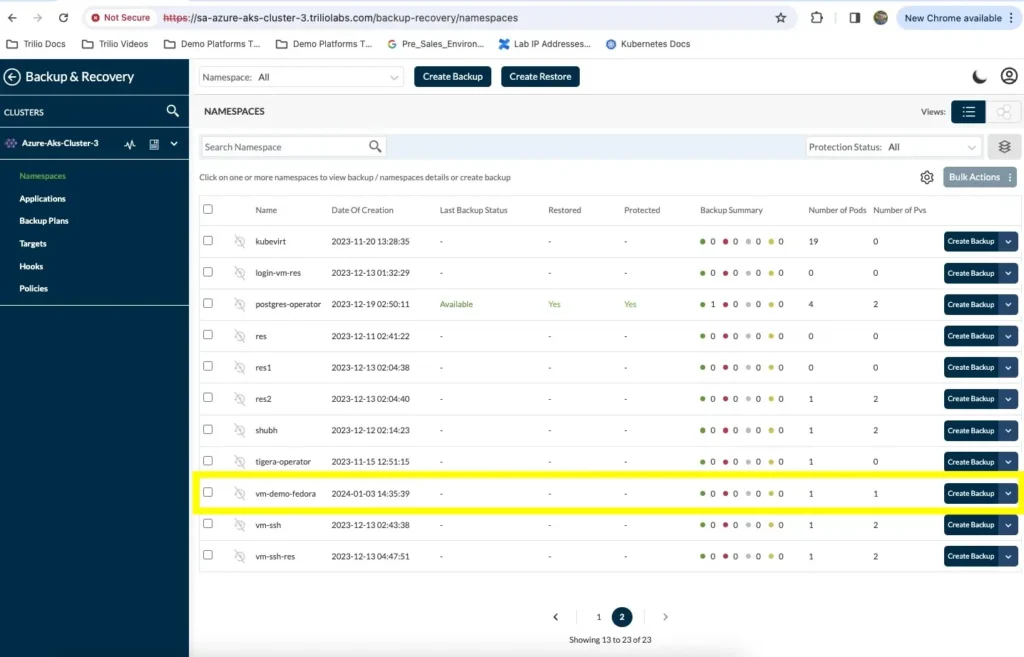Click the Azure-Aks-Cluster-3 health pulse icon

pos(130,144)
